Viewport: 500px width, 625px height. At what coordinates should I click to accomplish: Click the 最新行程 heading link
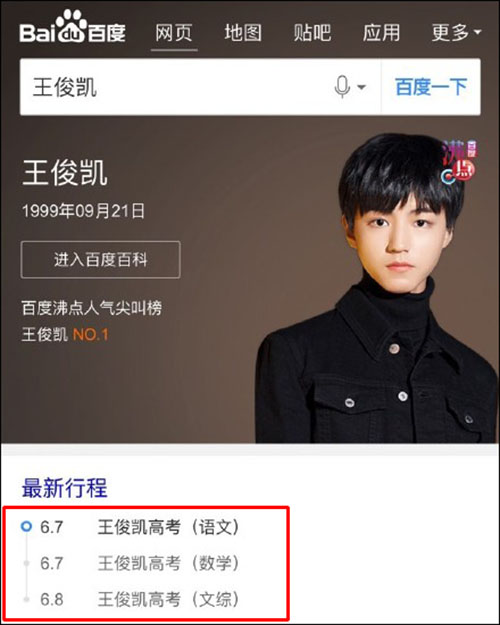(x=65, y=488)
